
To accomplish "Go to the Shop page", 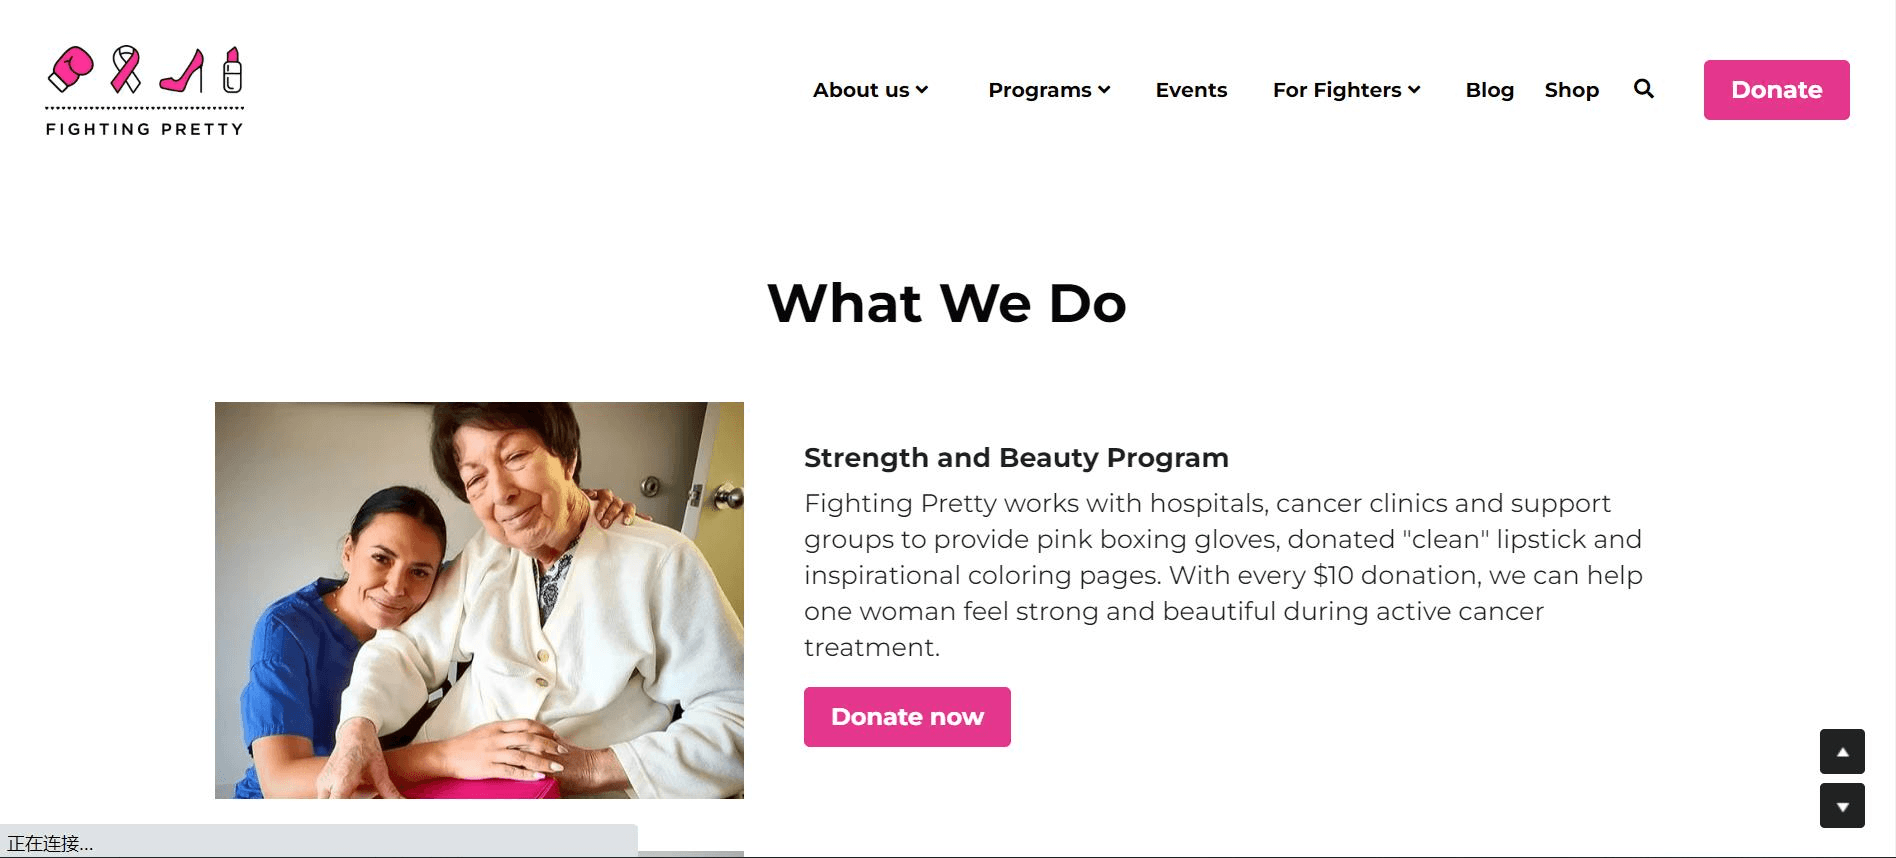I will tap(1571, 90).
